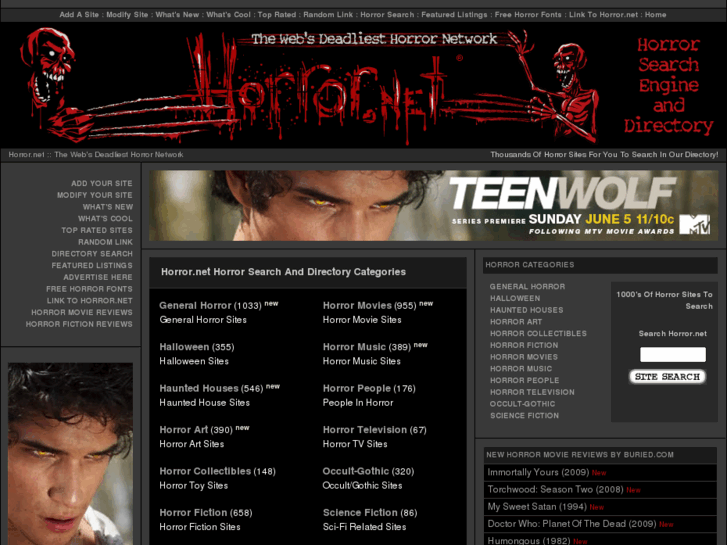Screen dimensions: 727x545
Task: Click FEATURED LISTINGS in the left sidebar
Action: pos(92,266)
